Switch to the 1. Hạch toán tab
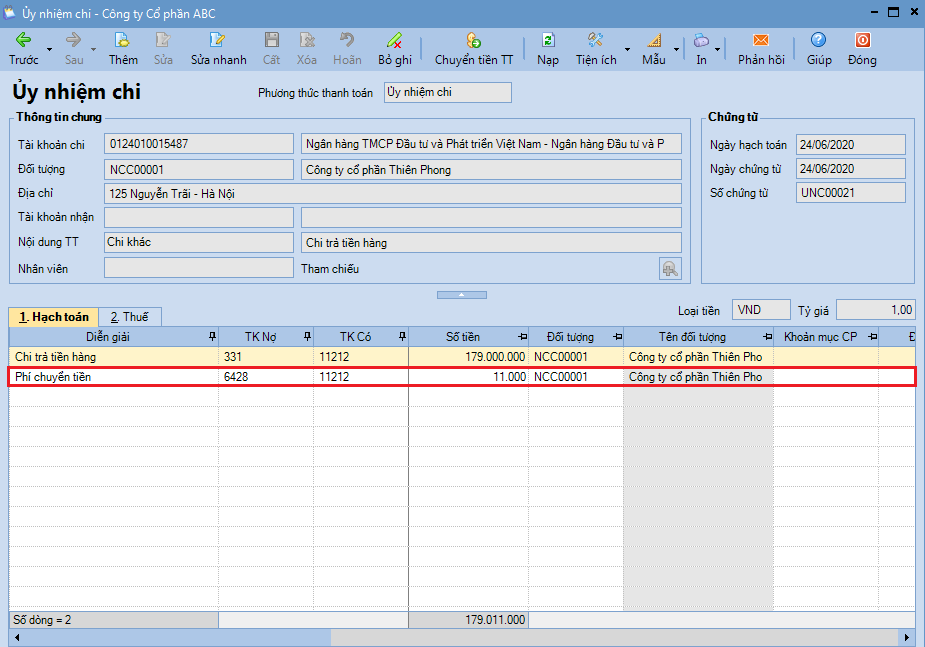The width and height of the screenshot is (925, 647). (54, 317)
